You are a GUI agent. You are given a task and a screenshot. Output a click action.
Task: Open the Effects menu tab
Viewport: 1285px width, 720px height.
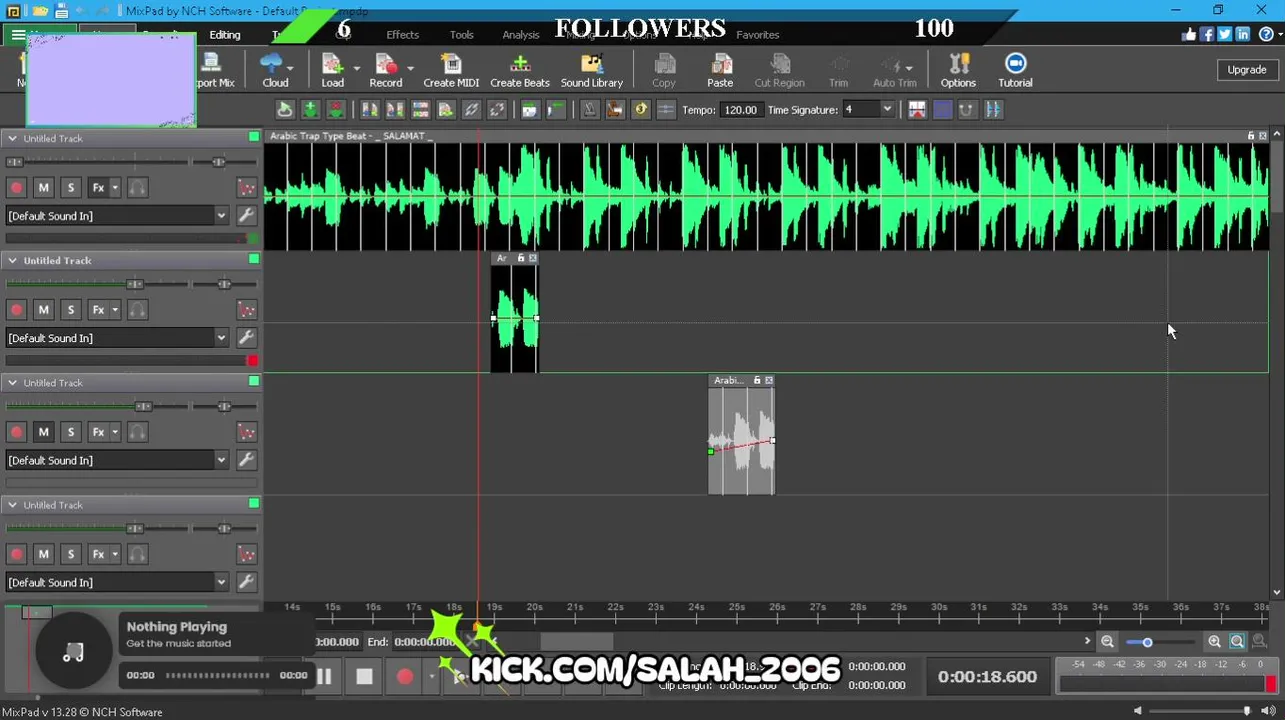point(402,35)
